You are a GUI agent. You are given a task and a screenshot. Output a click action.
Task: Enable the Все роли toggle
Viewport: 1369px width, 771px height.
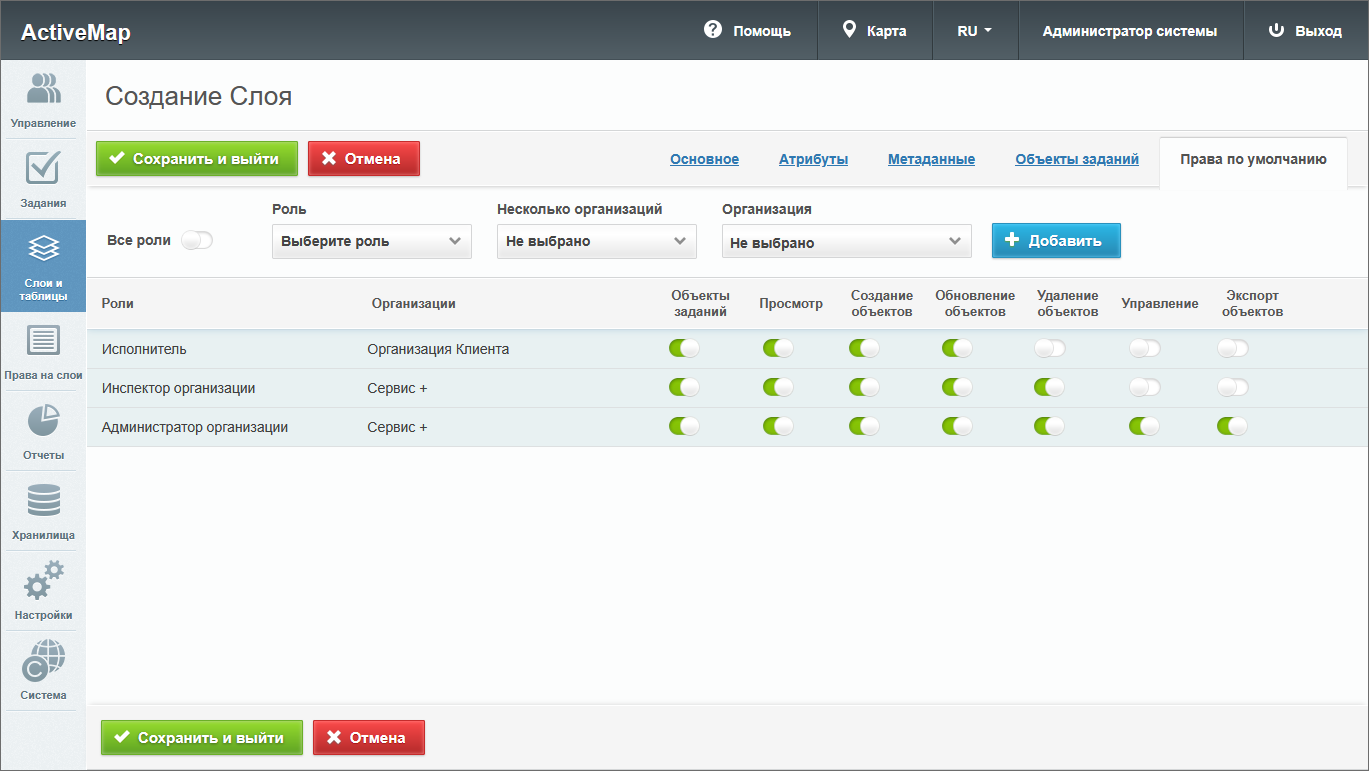point(197,240)
